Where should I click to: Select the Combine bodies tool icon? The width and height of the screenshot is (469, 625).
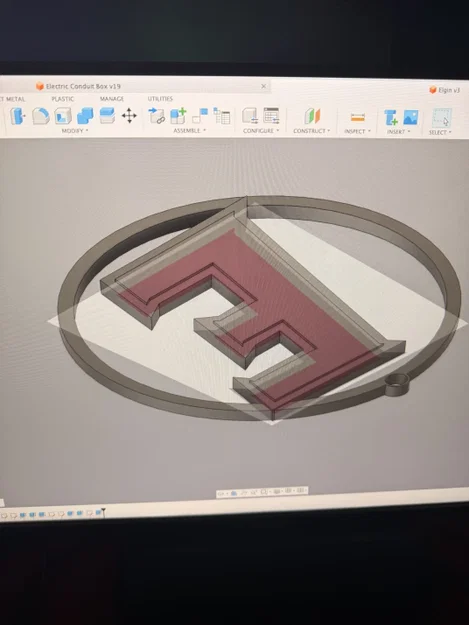pos(85,116)
